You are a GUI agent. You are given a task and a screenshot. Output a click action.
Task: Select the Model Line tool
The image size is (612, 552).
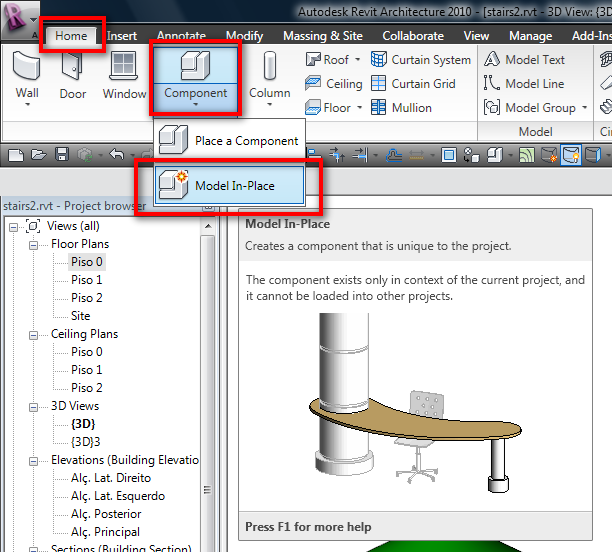pos(524,84)
